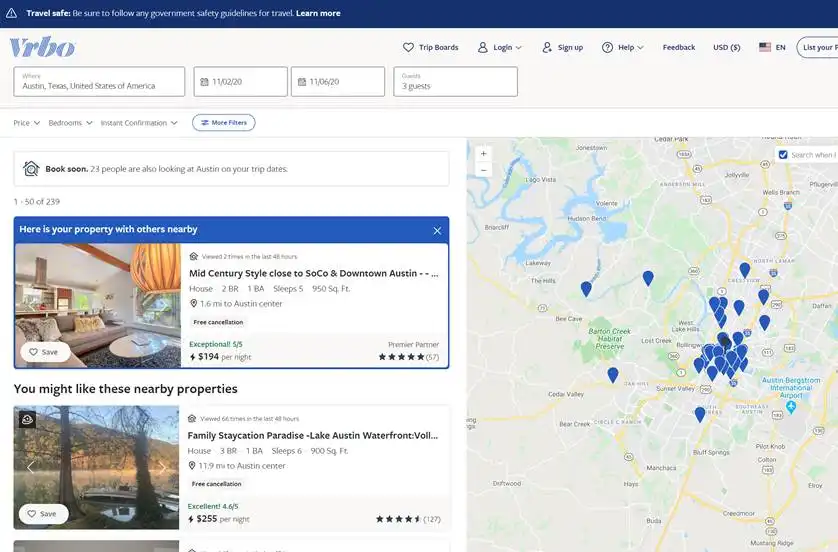The width and height of the screenshot is (838, 552).
Task: Zoom out on the map
Action: [x=483, y=170]
